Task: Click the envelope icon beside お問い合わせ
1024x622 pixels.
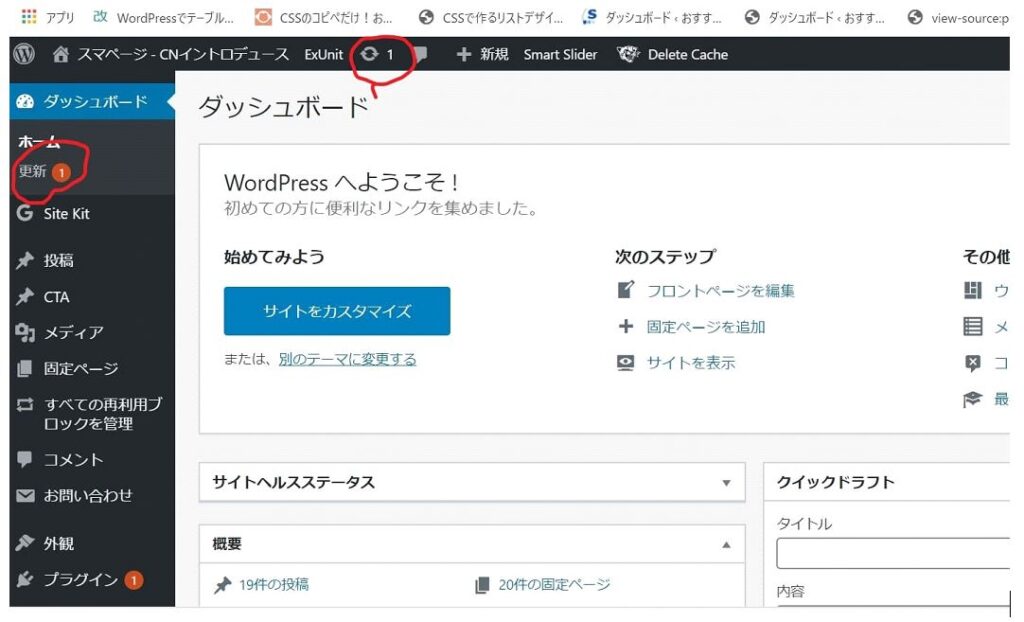Action: (x=25, y=496)
